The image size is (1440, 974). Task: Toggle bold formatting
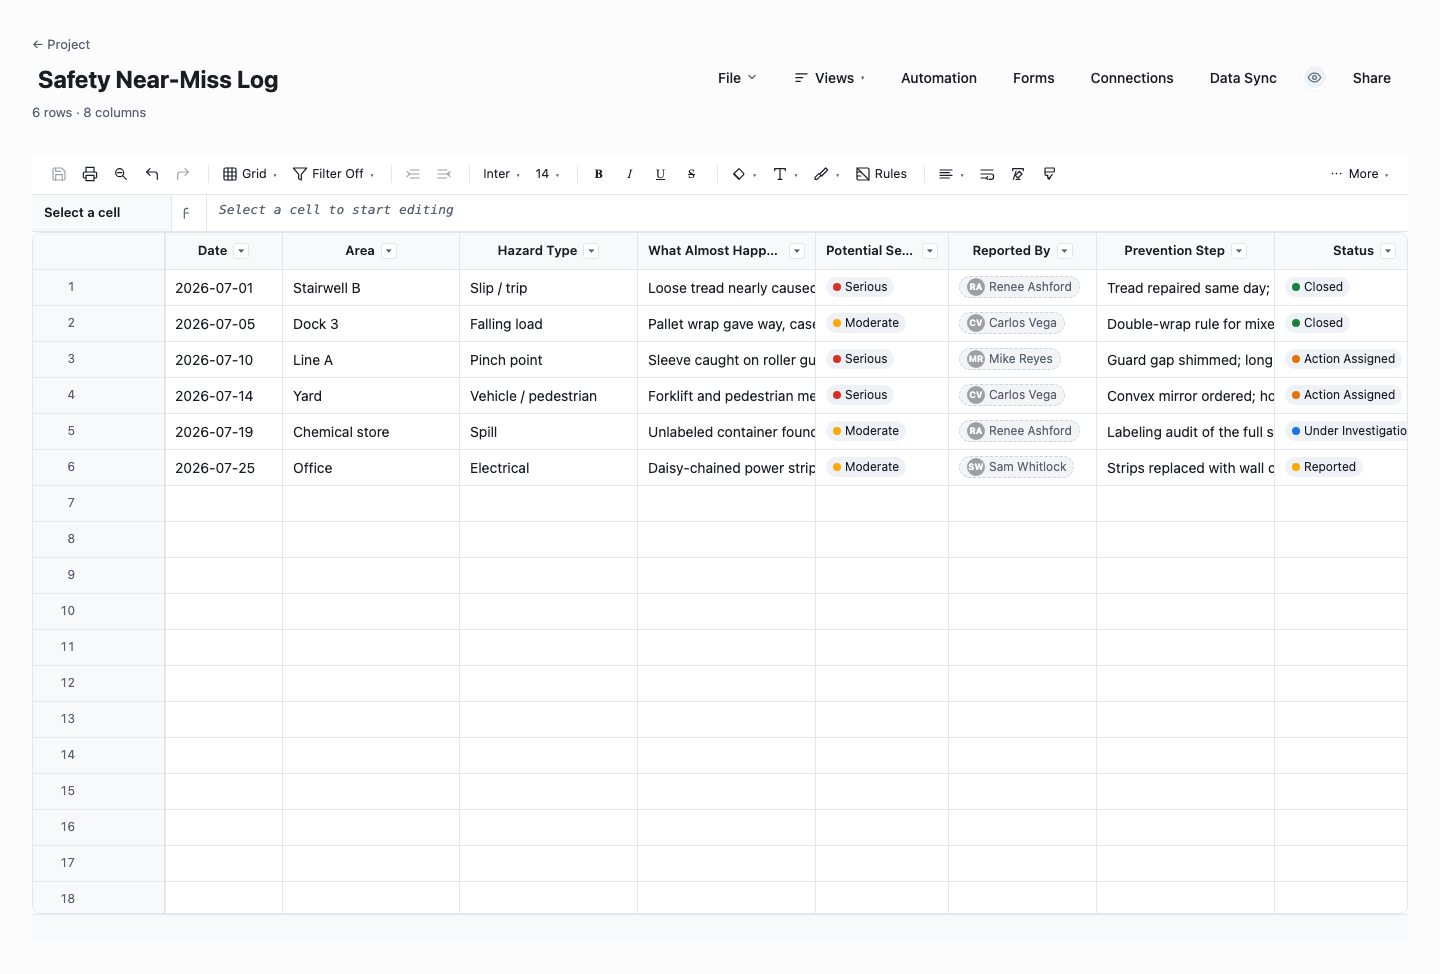599,174
